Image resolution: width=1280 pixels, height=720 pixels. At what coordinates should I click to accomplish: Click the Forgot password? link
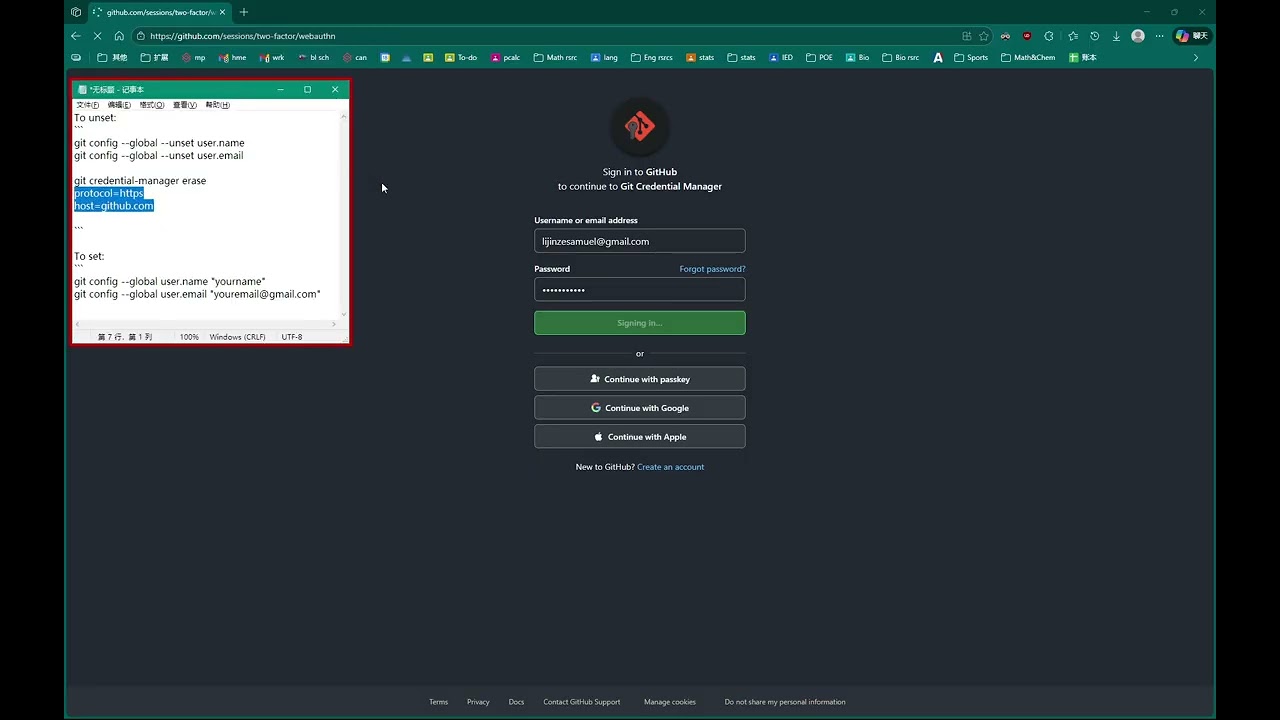click(x=712, y=269)
